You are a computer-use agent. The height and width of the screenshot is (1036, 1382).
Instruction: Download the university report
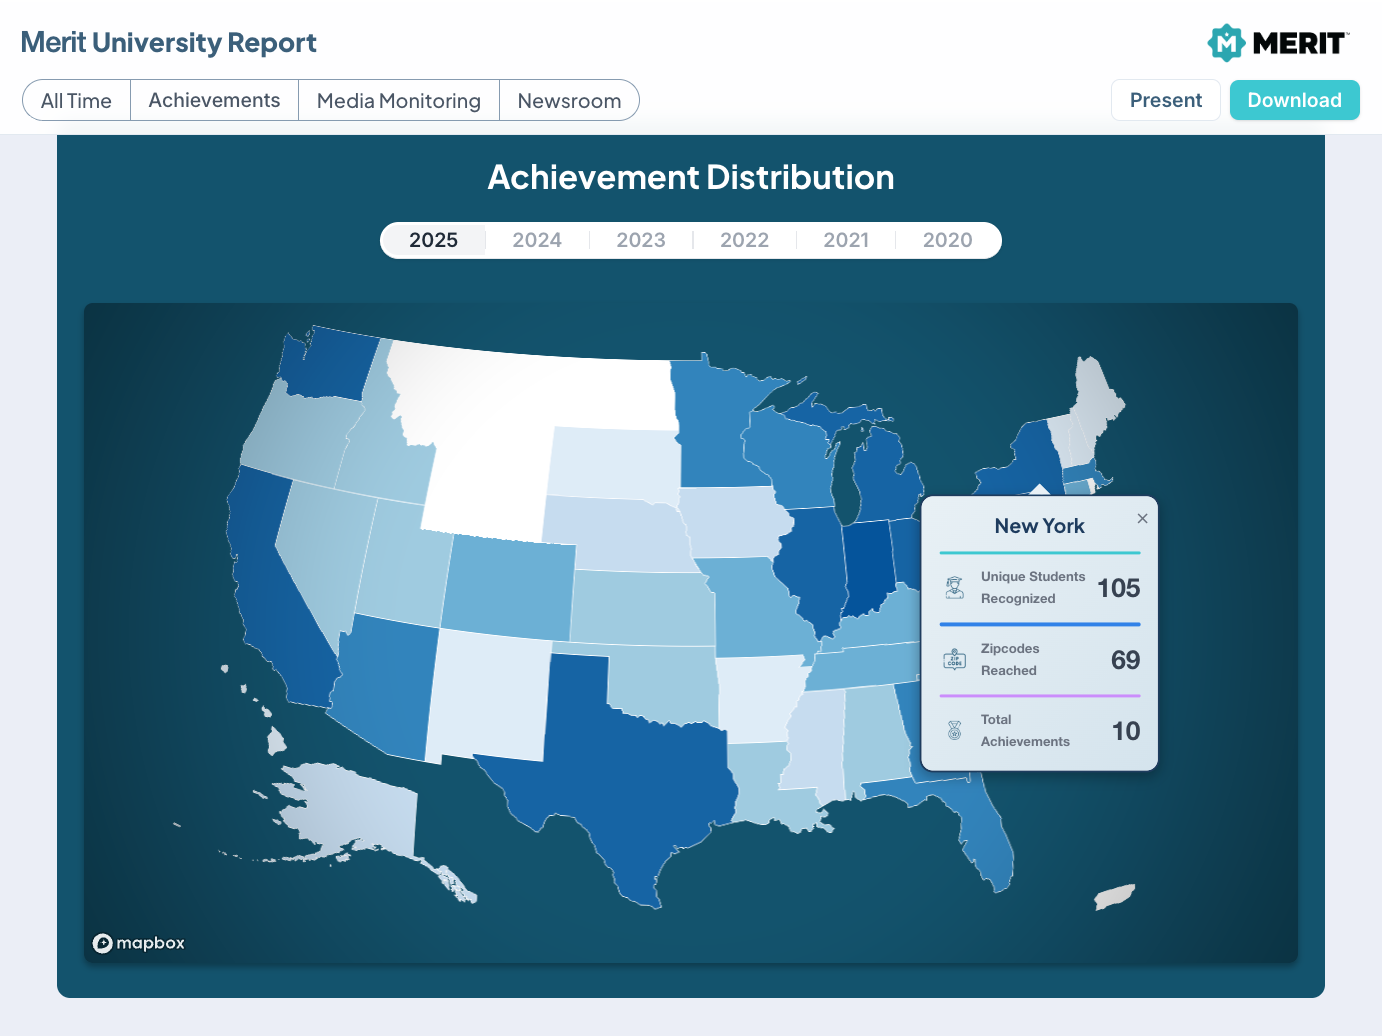pyautogui.click(x=1294, y=100)
